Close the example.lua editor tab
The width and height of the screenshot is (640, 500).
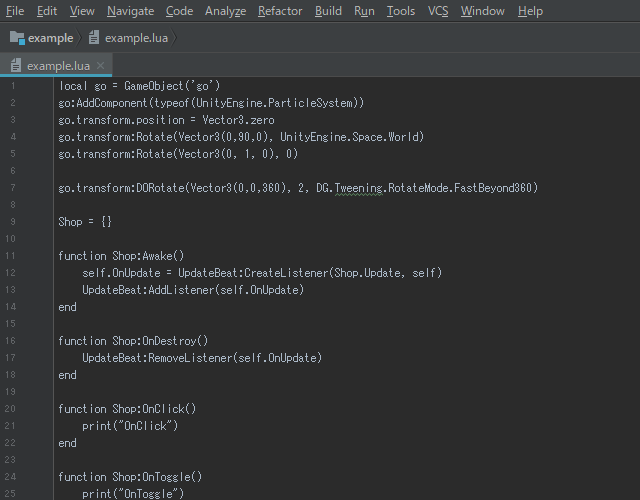coord(100,65)
